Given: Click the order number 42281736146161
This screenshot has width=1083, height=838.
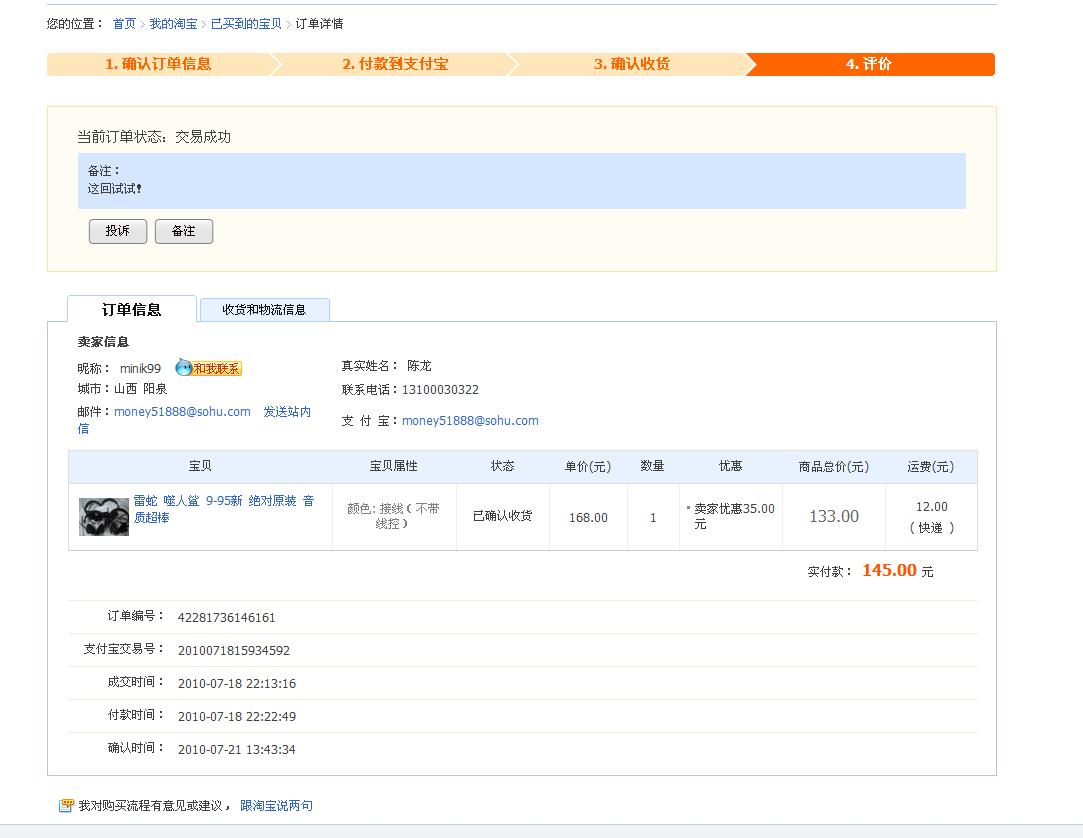Looking at the screenshot, I should tap(226, 618).
